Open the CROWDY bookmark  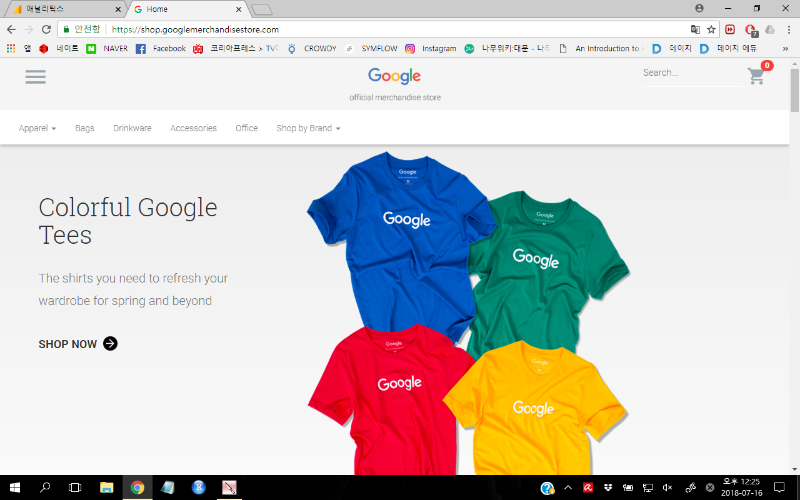[312, 48]
